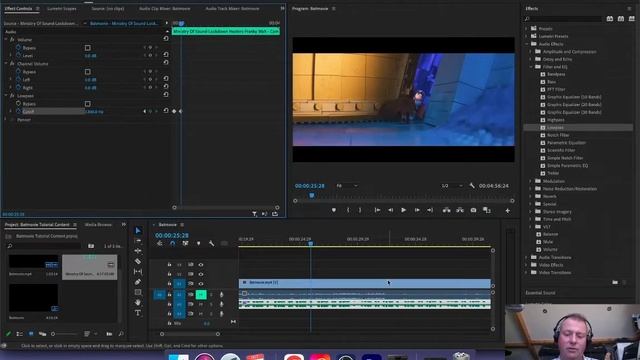Select the Track Select Forward tool
Viewport: 640px width, 360px height.
(x=138, y=241)
